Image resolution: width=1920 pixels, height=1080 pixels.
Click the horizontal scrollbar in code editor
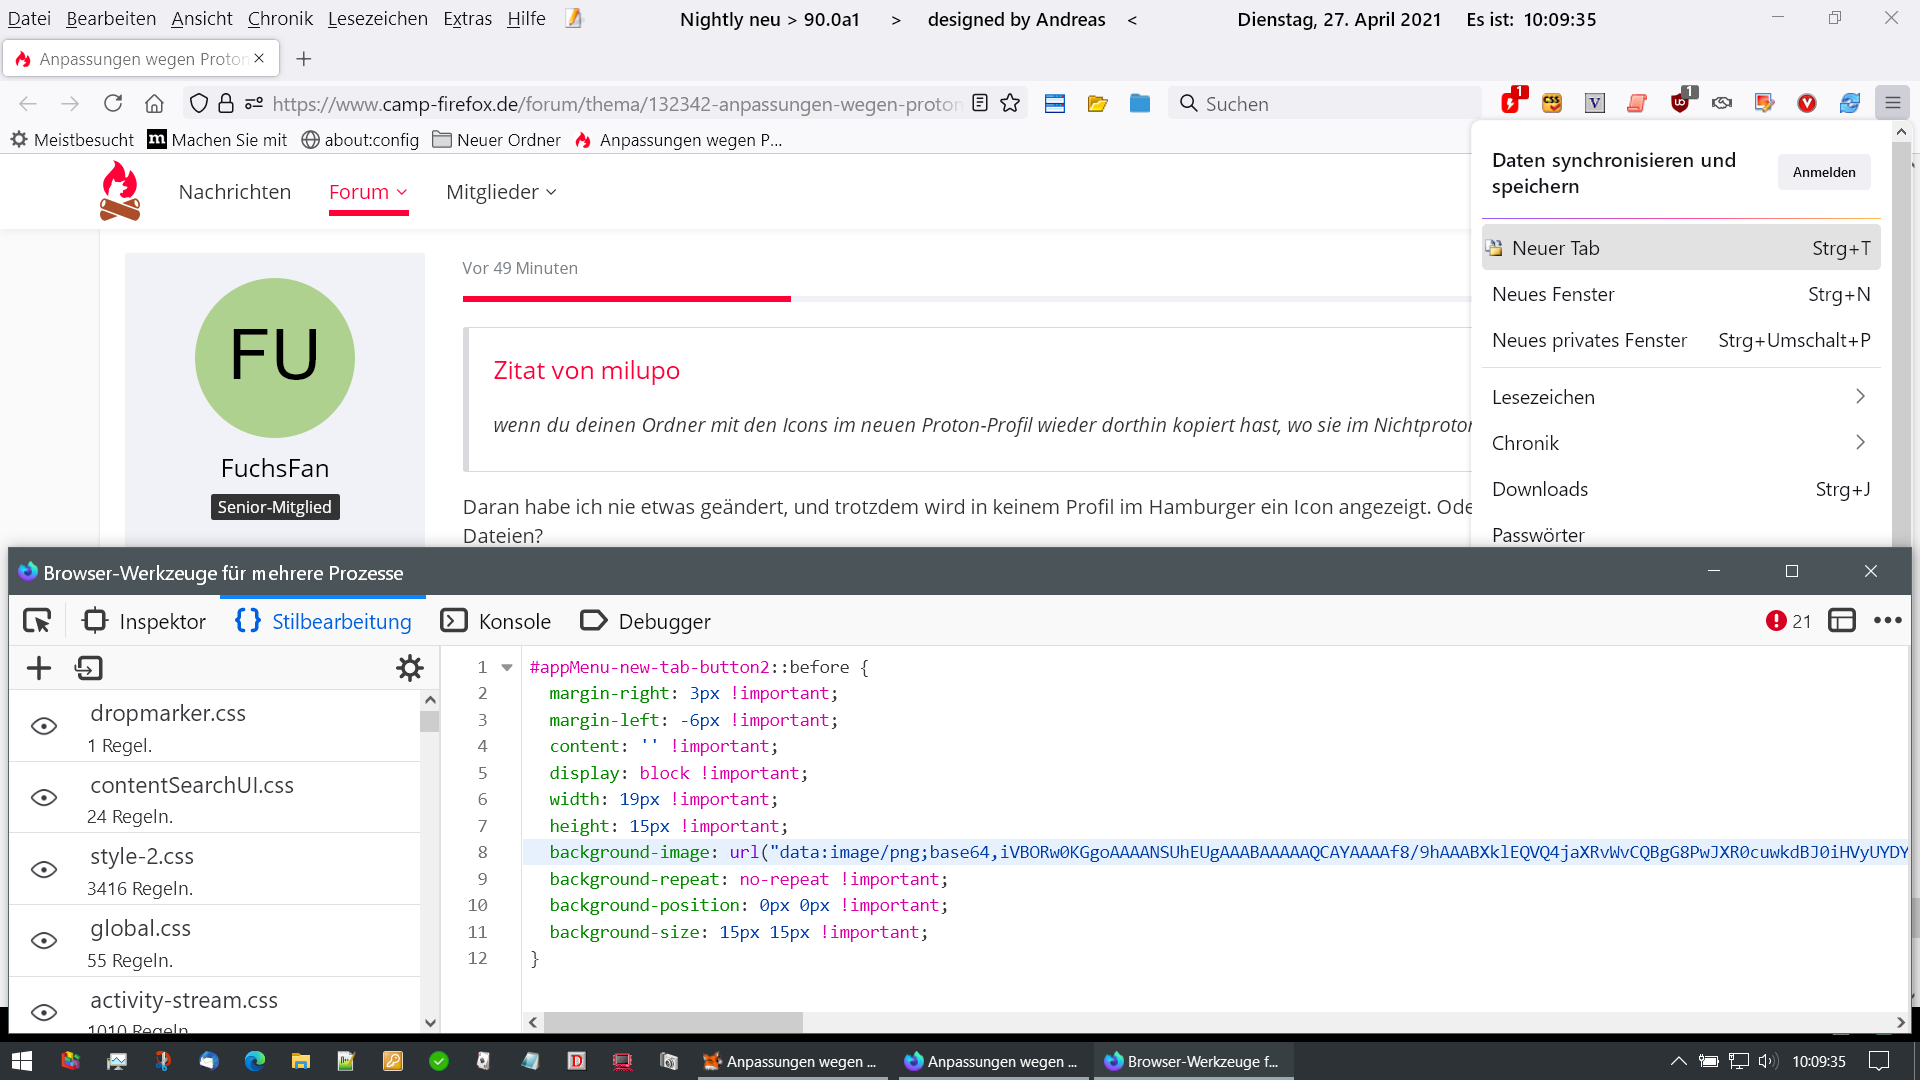click(x=673, y=1022)
